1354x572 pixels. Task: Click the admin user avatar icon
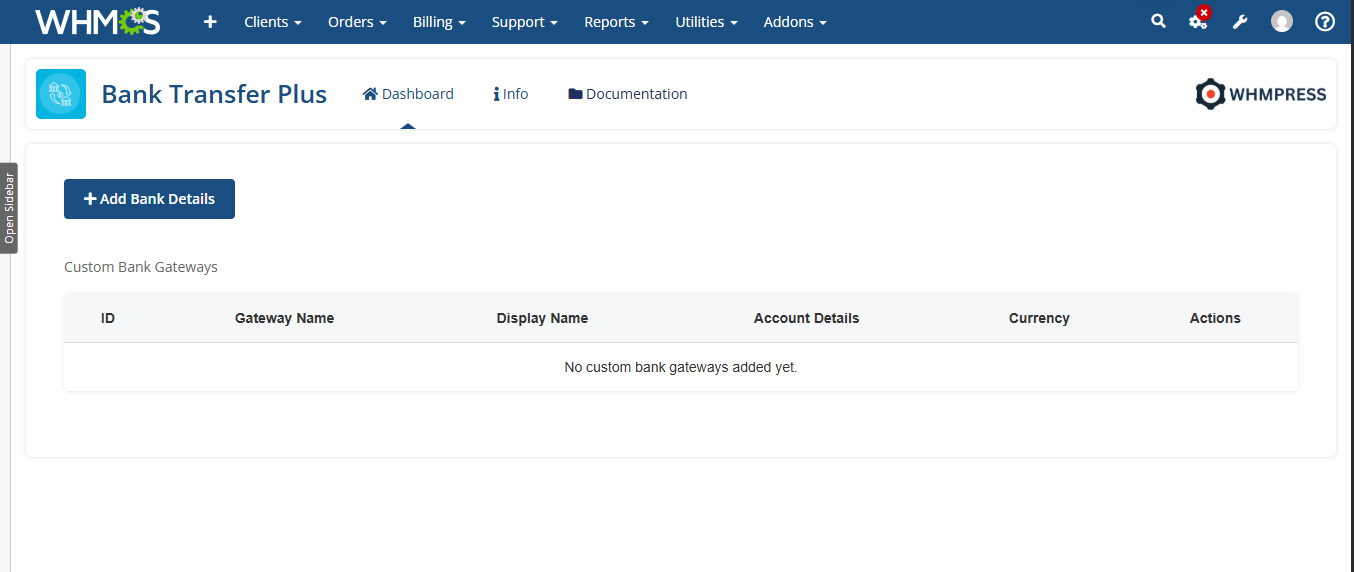(1282, 22)
